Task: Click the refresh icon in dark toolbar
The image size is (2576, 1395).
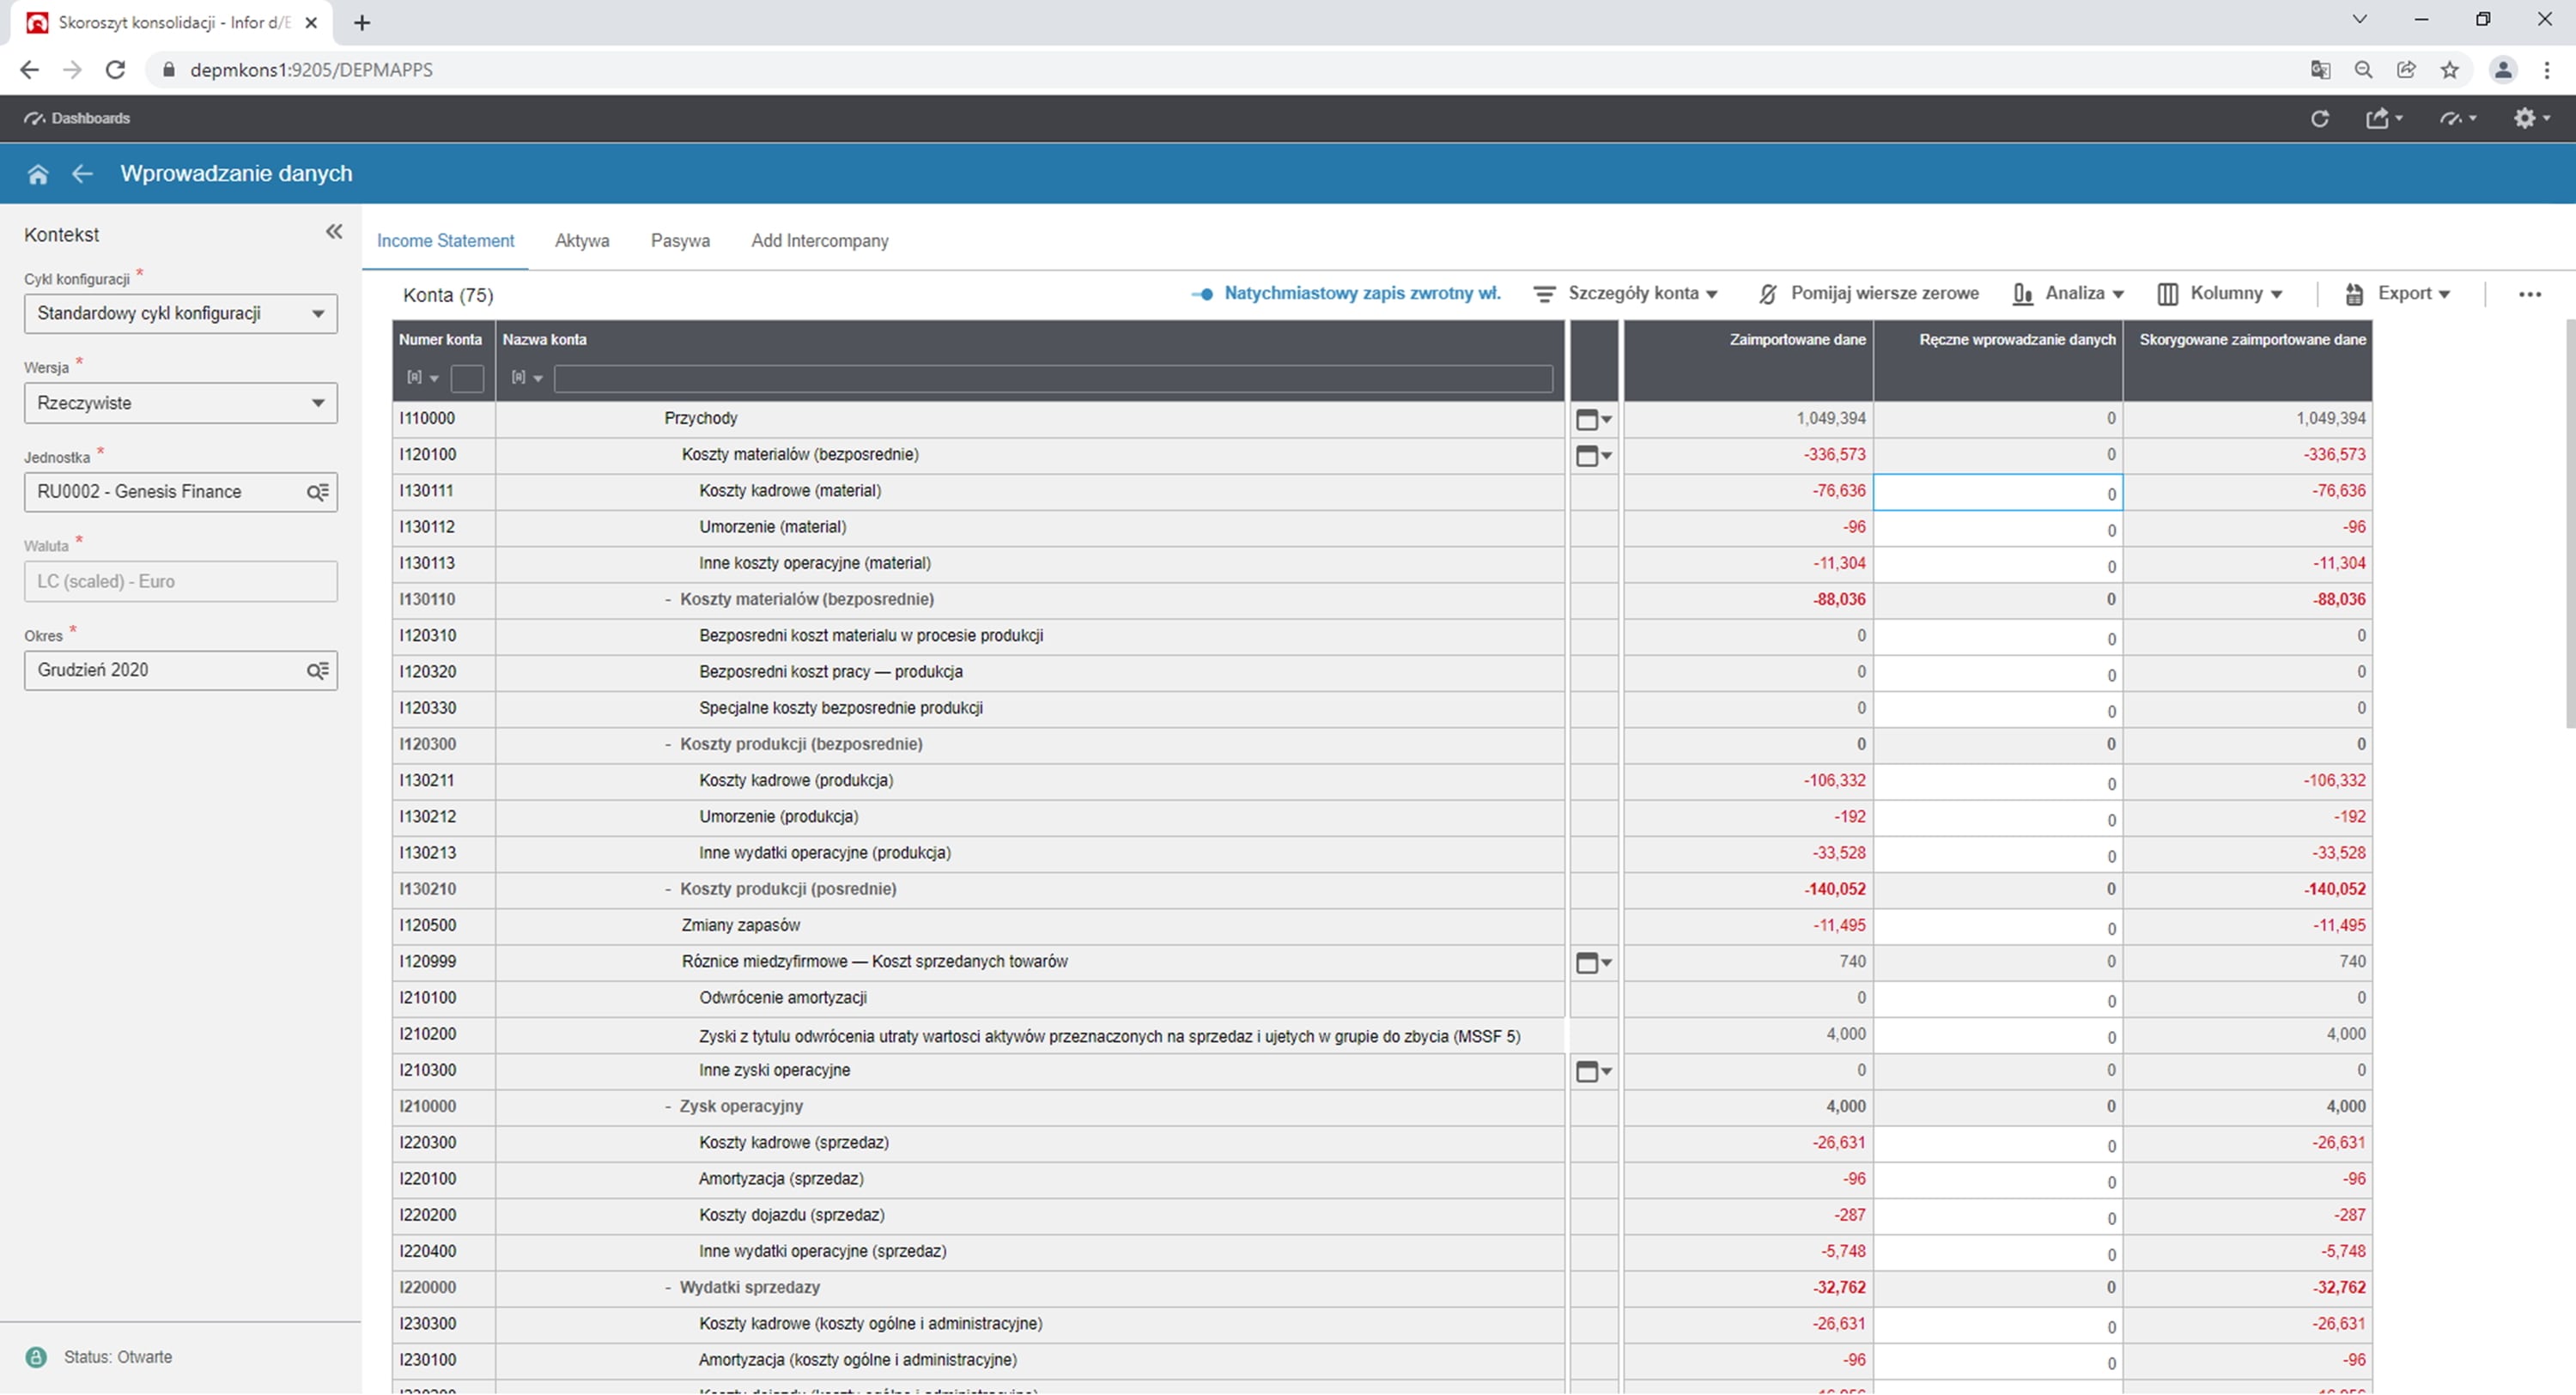Action: coord(2320,118)
